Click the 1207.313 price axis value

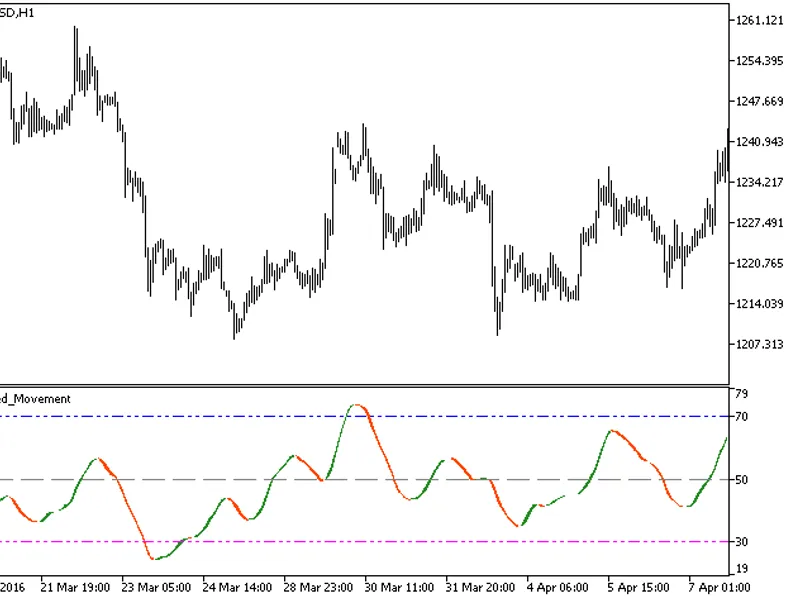click(x=759, y=344)
